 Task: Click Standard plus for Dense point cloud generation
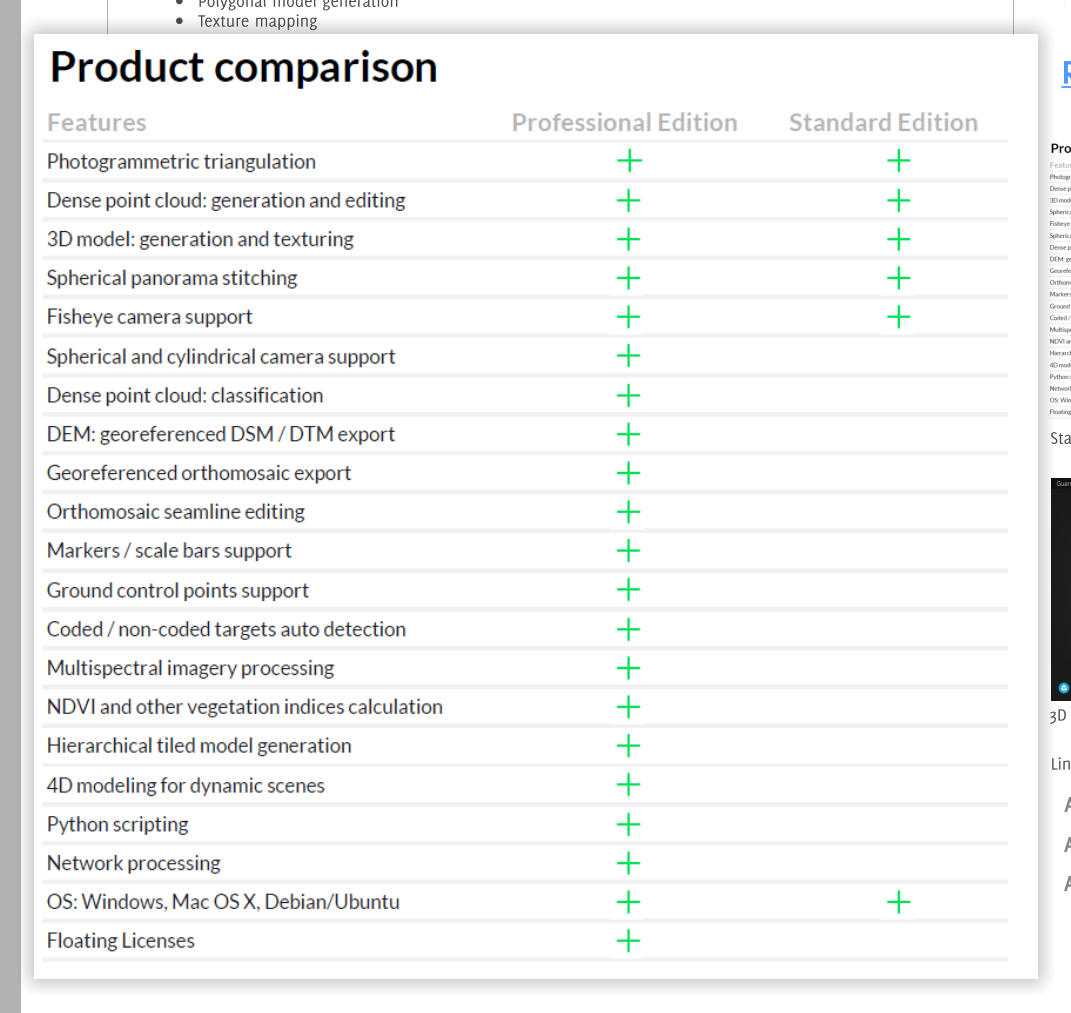898,200
